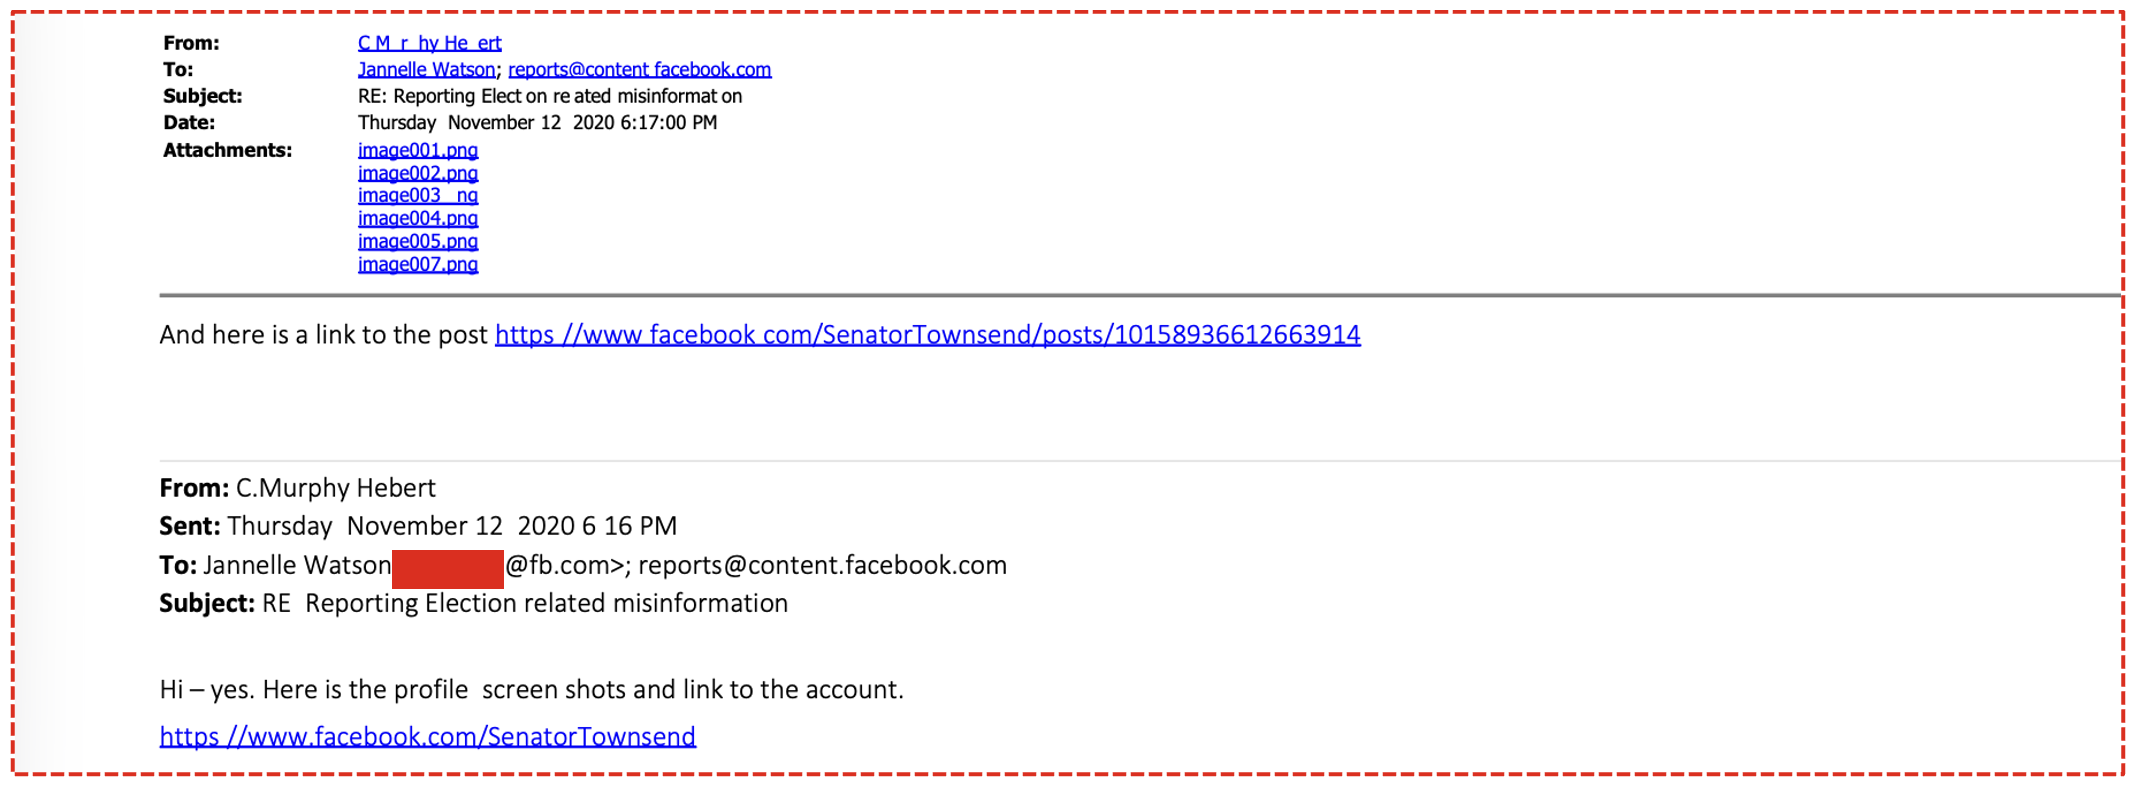Click the quoted sender name C.Murphy Hebert

(x=335, y=488)
